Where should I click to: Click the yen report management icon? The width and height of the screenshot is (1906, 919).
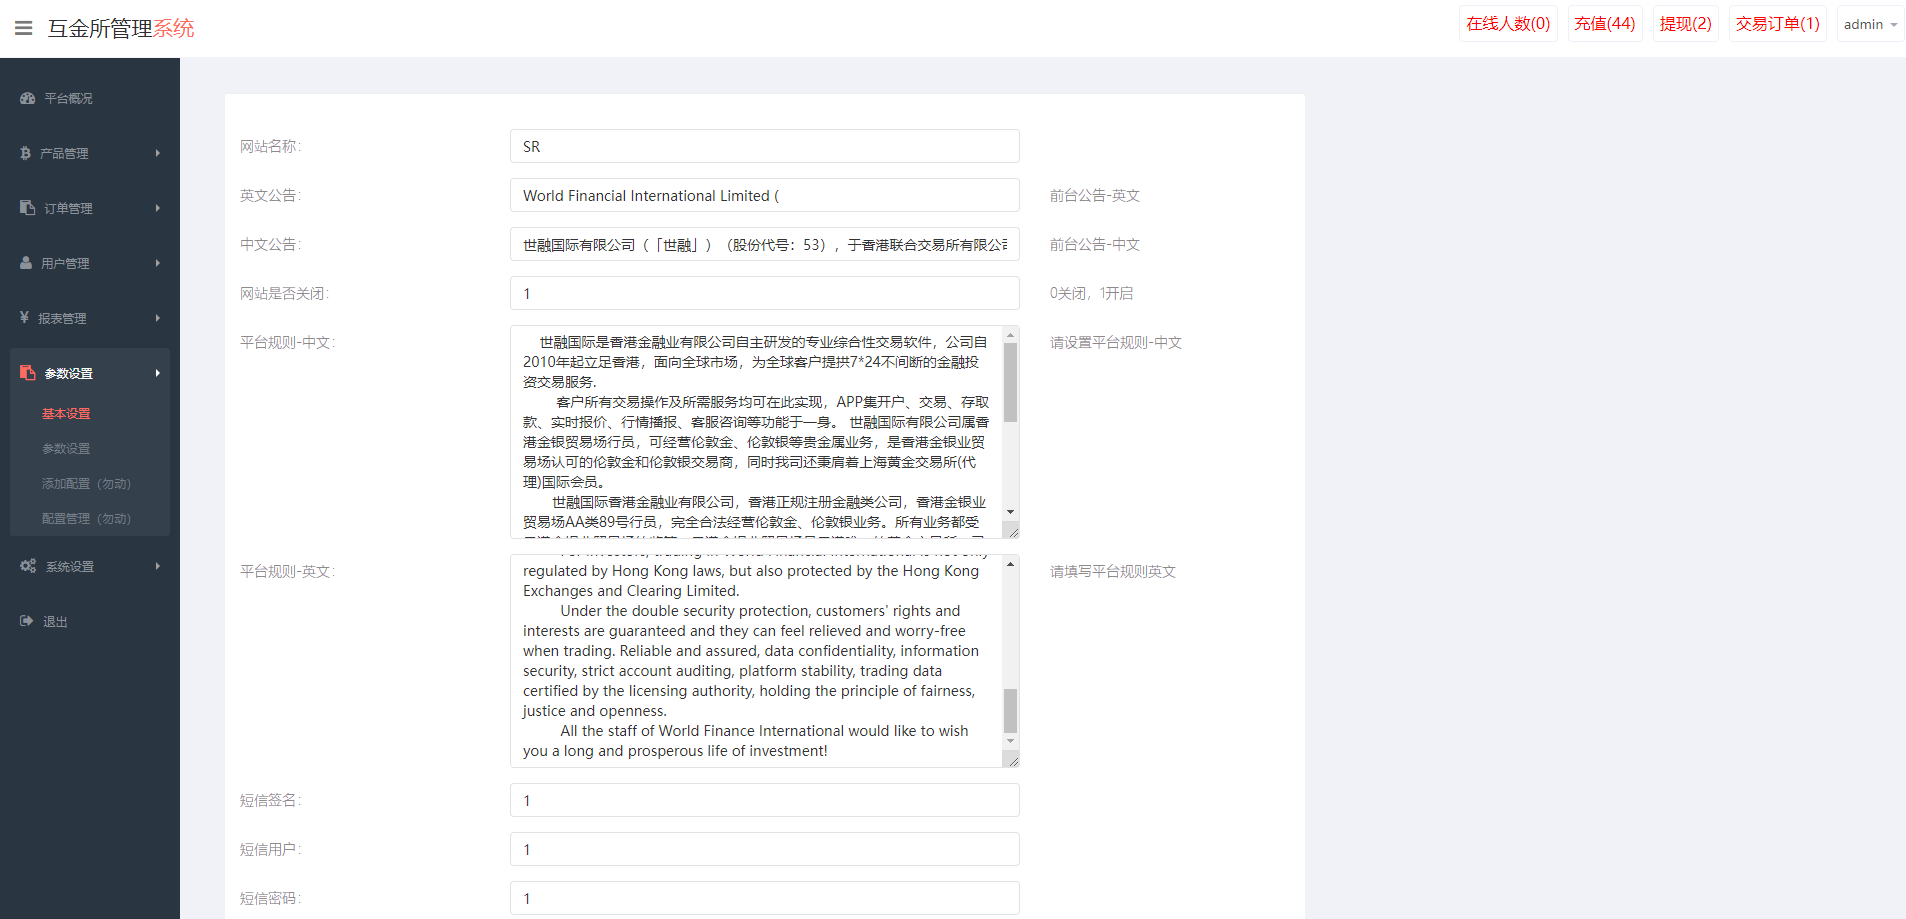pos(24,318)
